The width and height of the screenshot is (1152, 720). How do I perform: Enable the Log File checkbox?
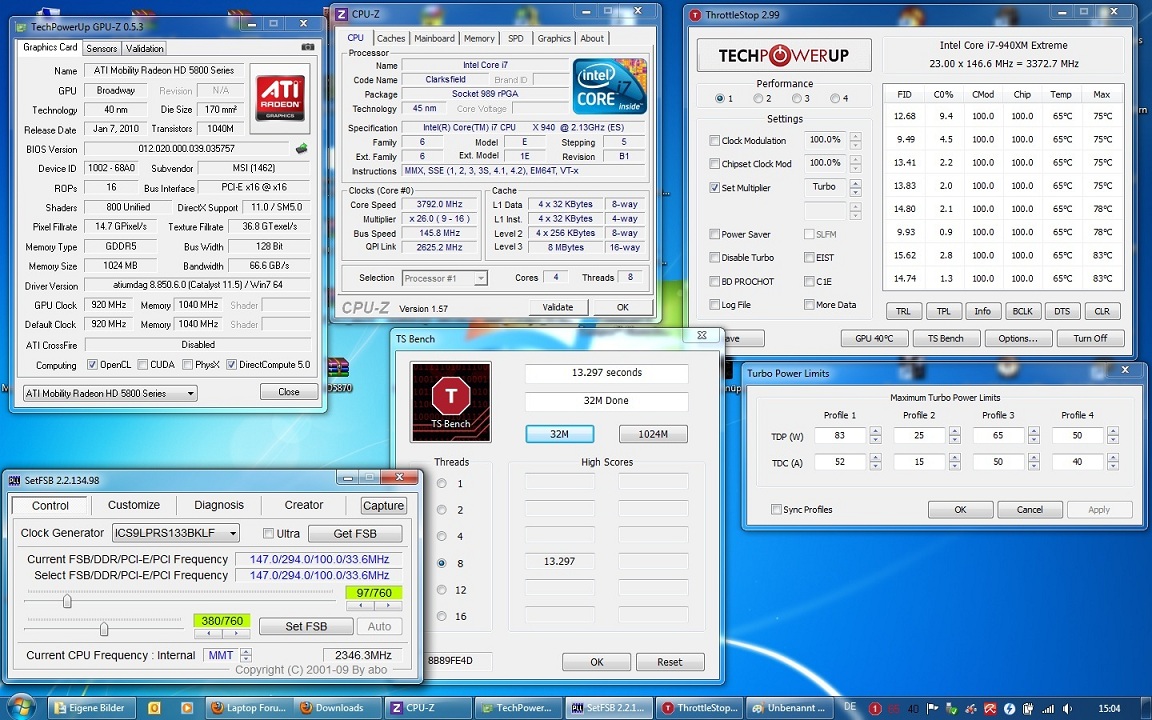714,304
